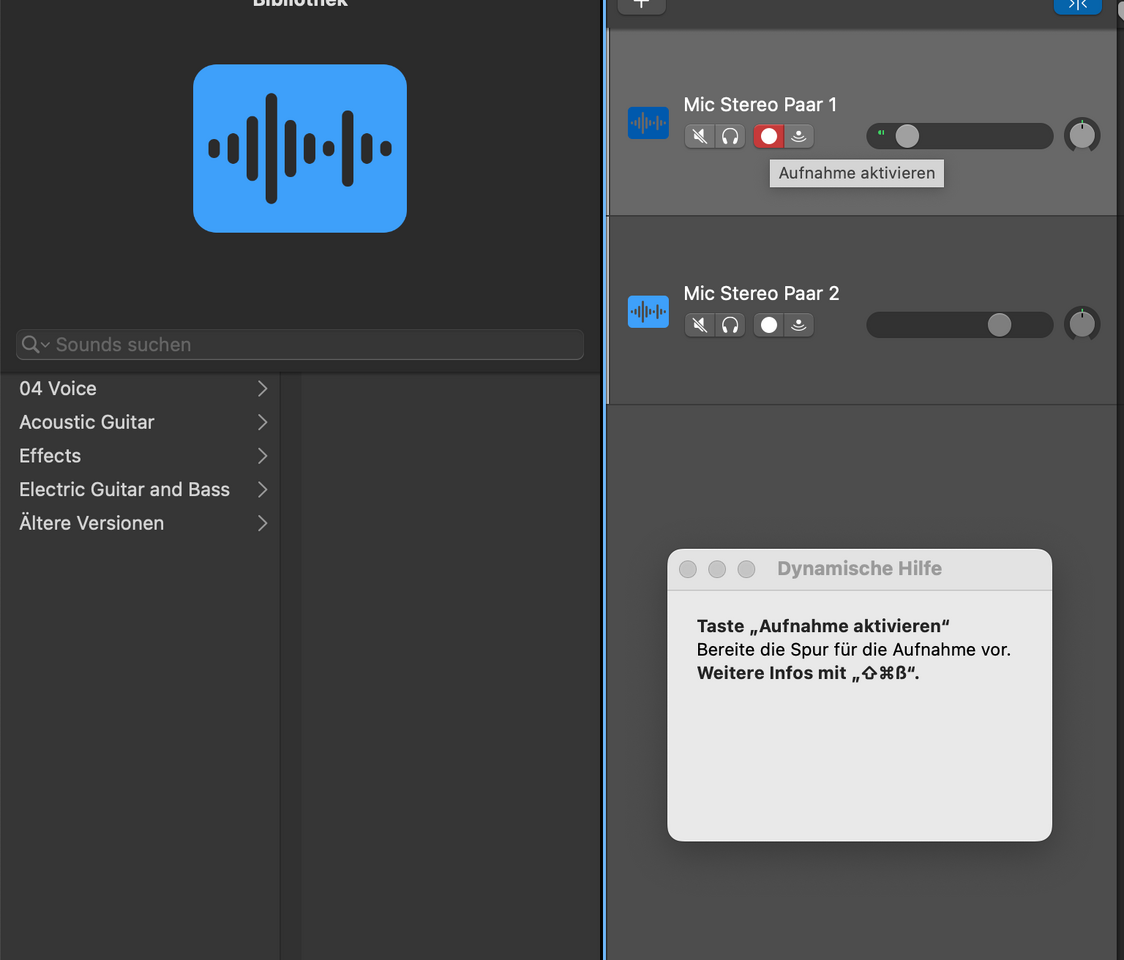Click the blue catch playhead button
This screenshot has width=1124, height=960.
point(1077,6)
